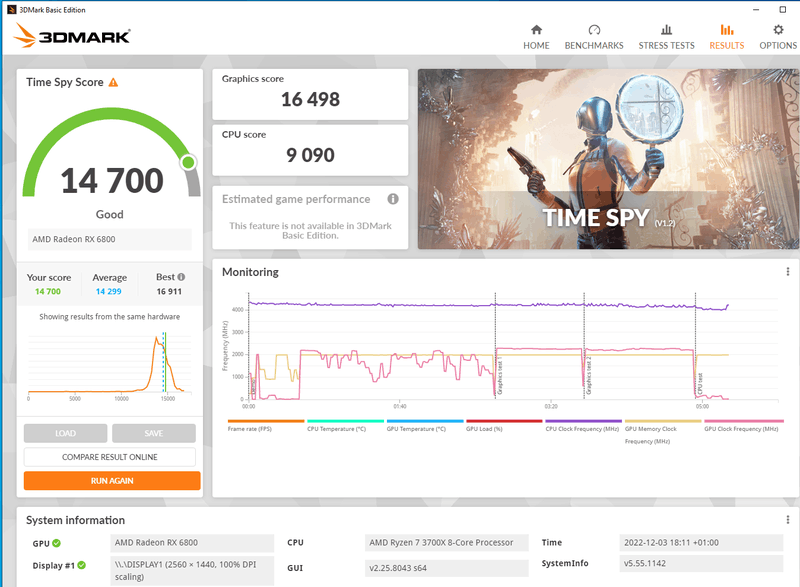The image size is (800, 587).
Task: Minimize the 3DMark window
Action: (x=756, y=10)
